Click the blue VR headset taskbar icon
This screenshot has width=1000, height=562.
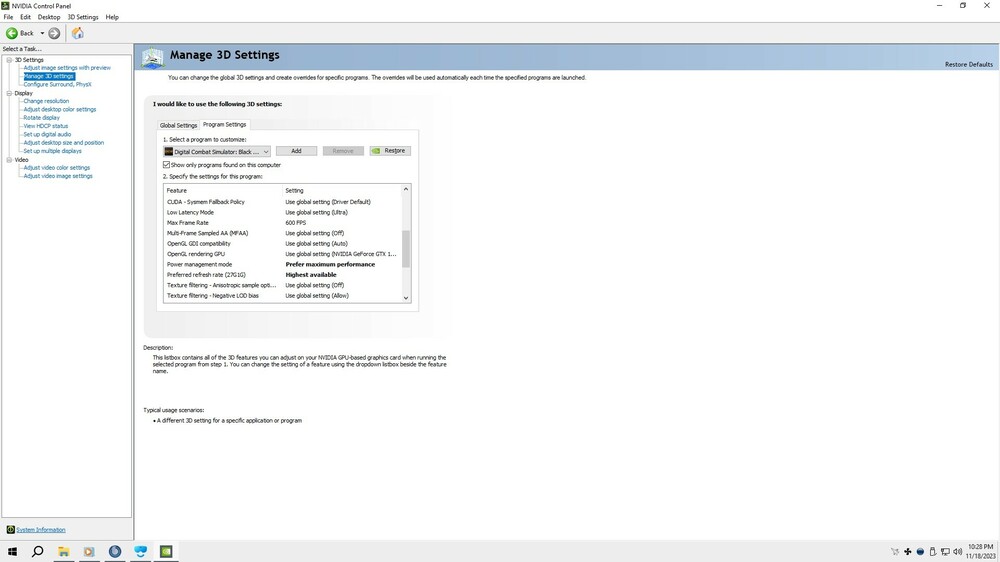click(140, 551)
